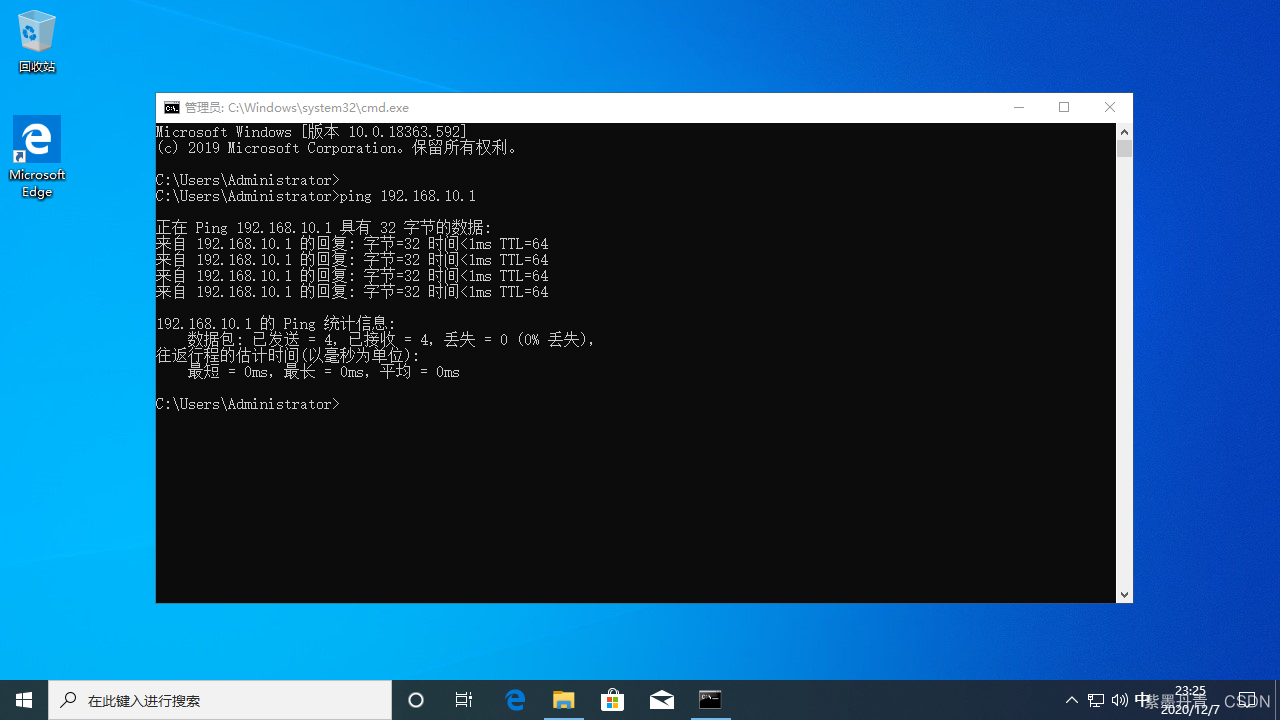Viewport: 1280px width, 720px height.
Task: Click the cmd scrollbar down arrow
Action: coord(1124,594)
